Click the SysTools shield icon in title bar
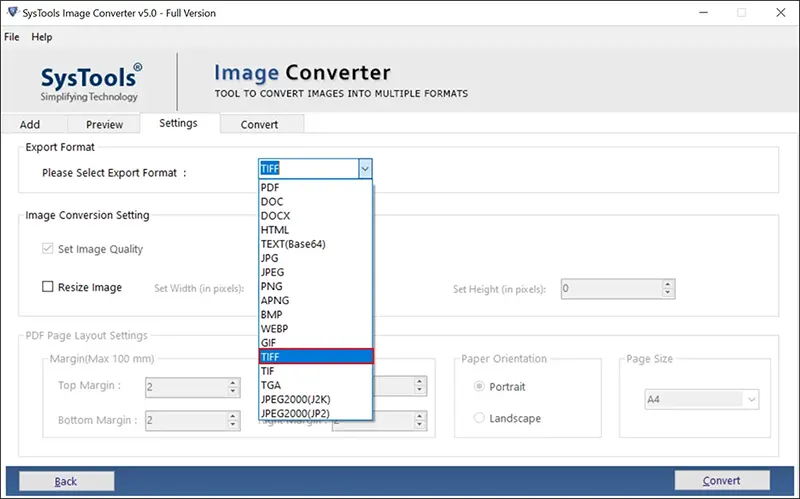The width and height of the screenshot is (800, 499). [x=13, y=12]
